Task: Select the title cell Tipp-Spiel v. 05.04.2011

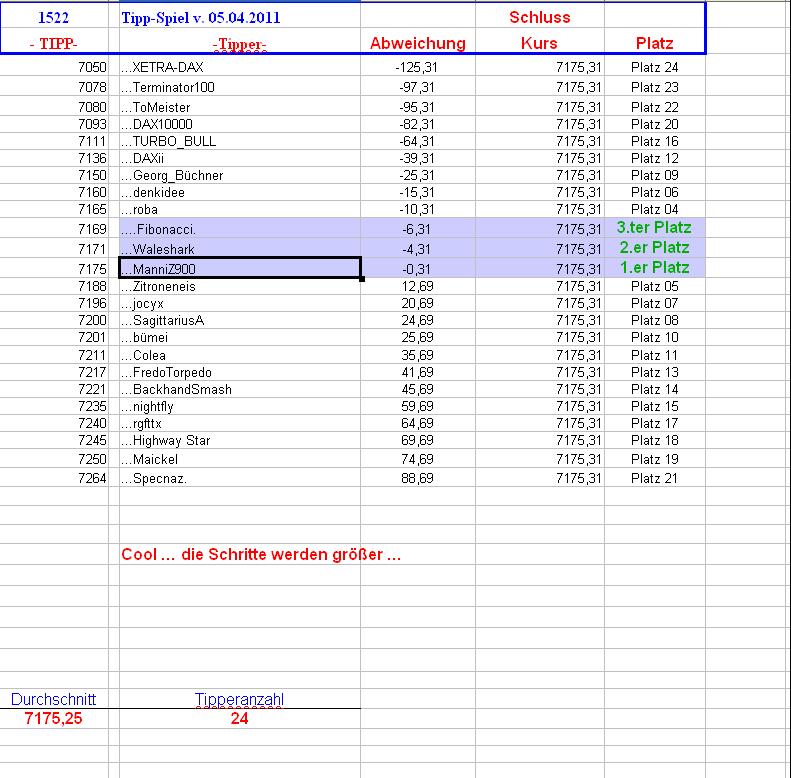Action: point(240,17)
